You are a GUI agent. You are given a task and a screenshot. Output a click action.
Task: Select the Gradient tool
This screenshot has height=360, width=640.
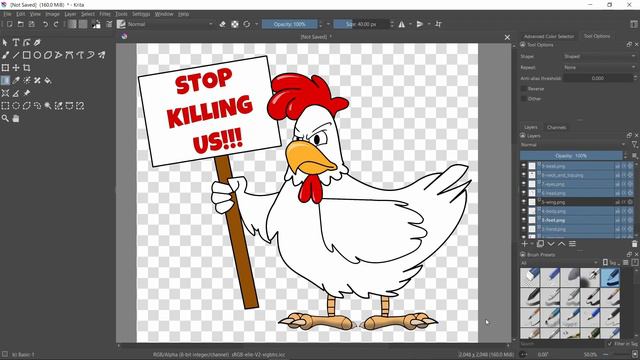5,80
